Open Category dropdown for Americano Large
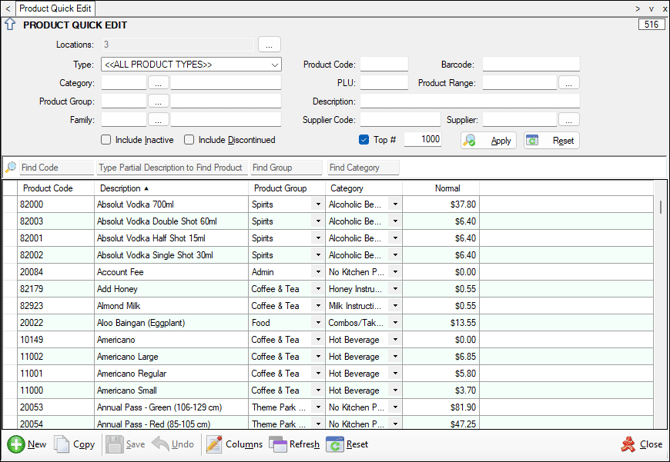The height and width of the screenshot is (462, 670). (x=395, y=356)
